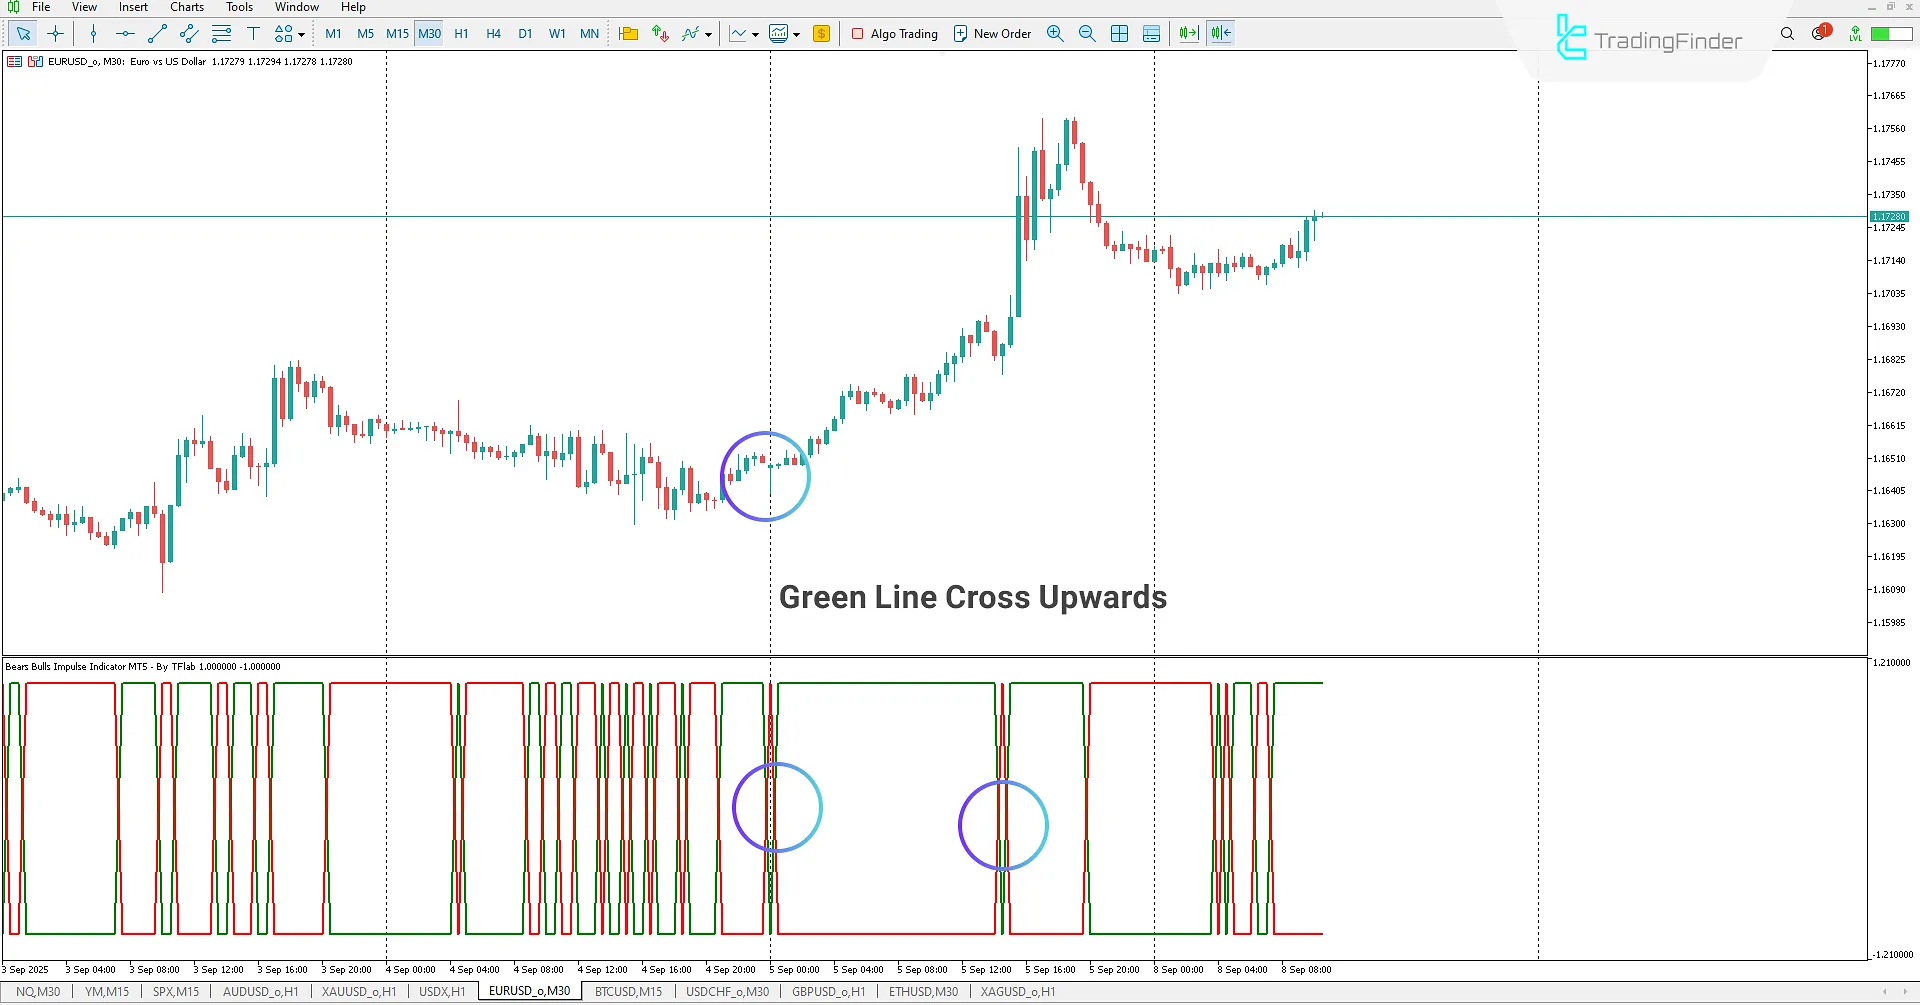The image size is (1920, 1005).
Task: Click the Zoom Out magnifier icon
Action: pyautogui.click(x=1087, y=33)
